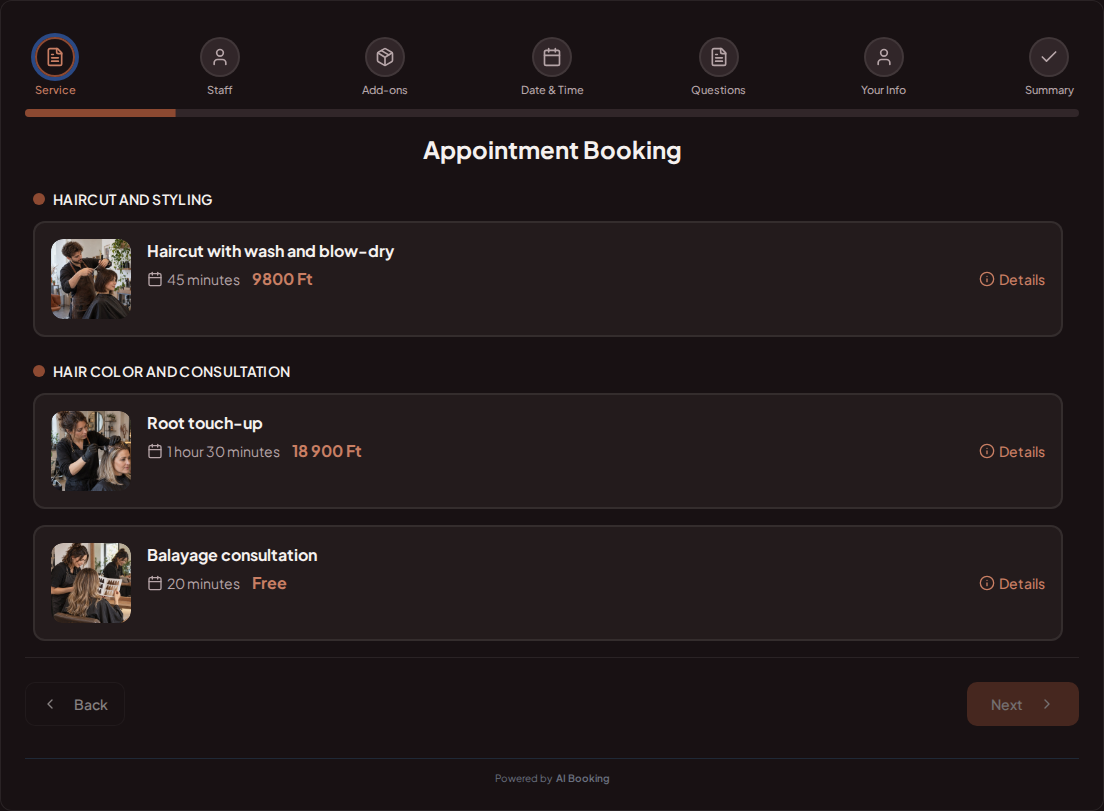Click the calendar icon beside 45 minutes

point(155,279)
